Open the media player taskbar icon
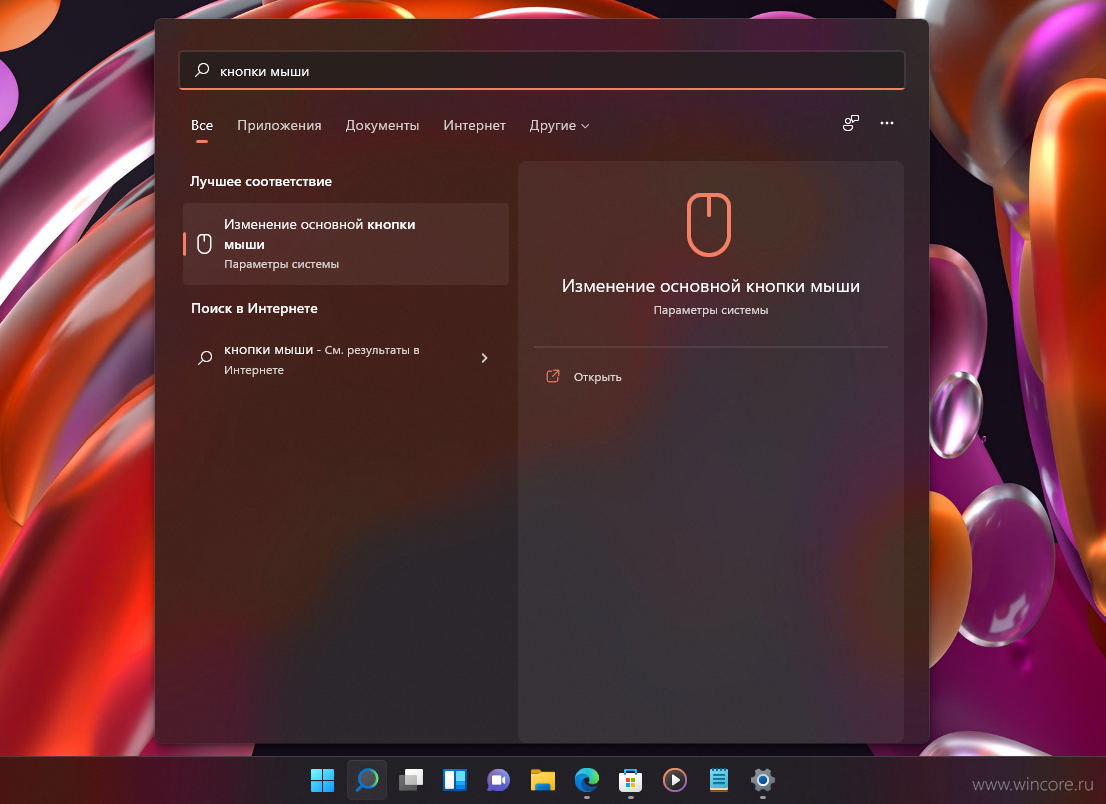The height and width of the screenshot is (804, 1106). click(675, 780)
